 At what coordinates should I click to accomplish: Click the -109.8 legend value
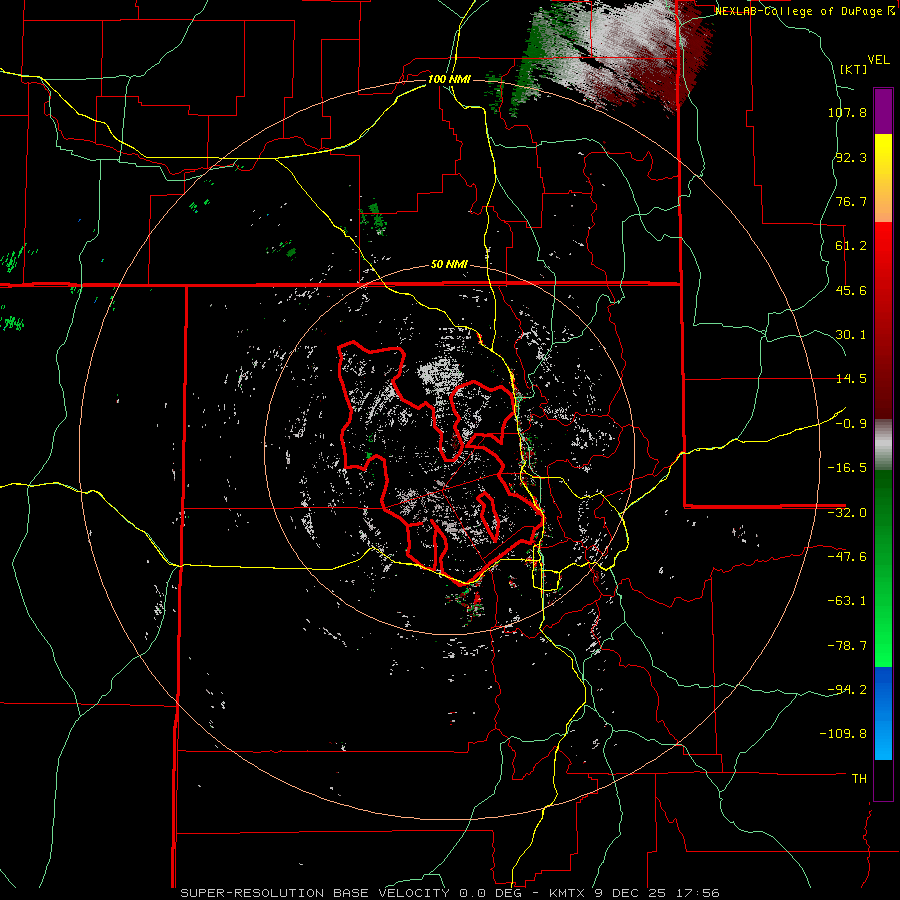pos(843,734)
